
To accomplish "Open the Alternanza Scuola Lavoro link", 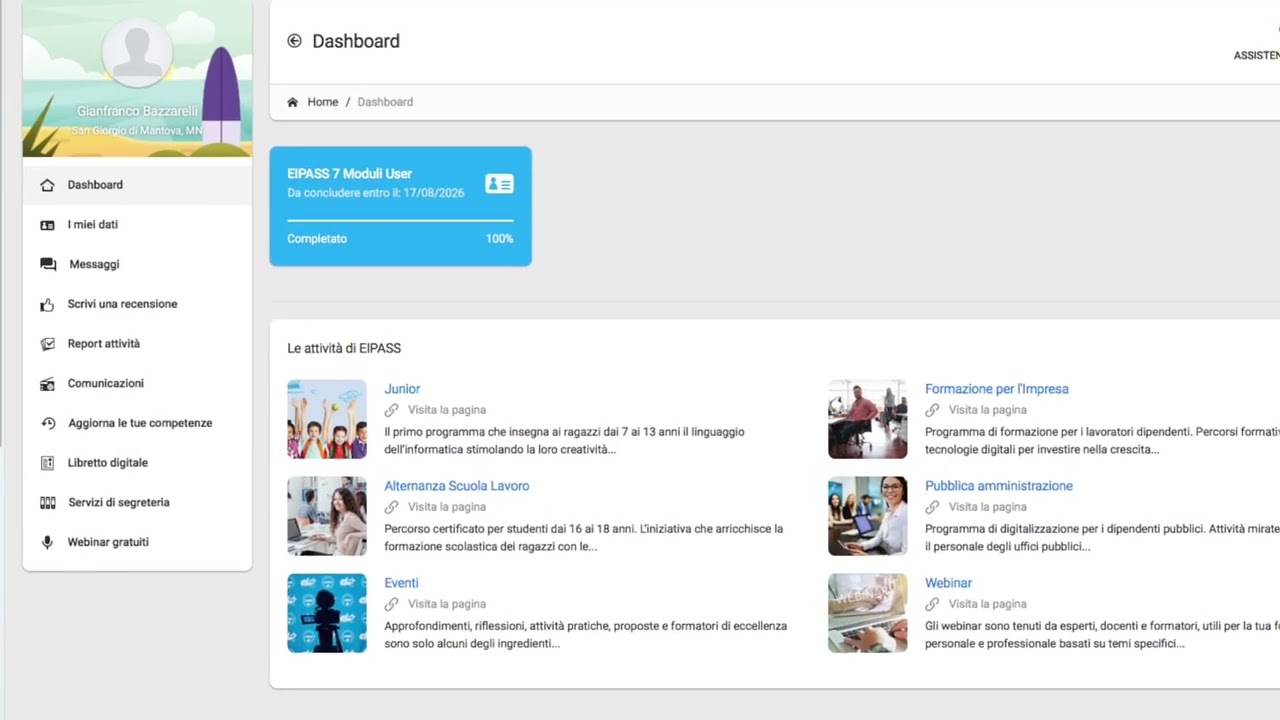I will 457,486.
